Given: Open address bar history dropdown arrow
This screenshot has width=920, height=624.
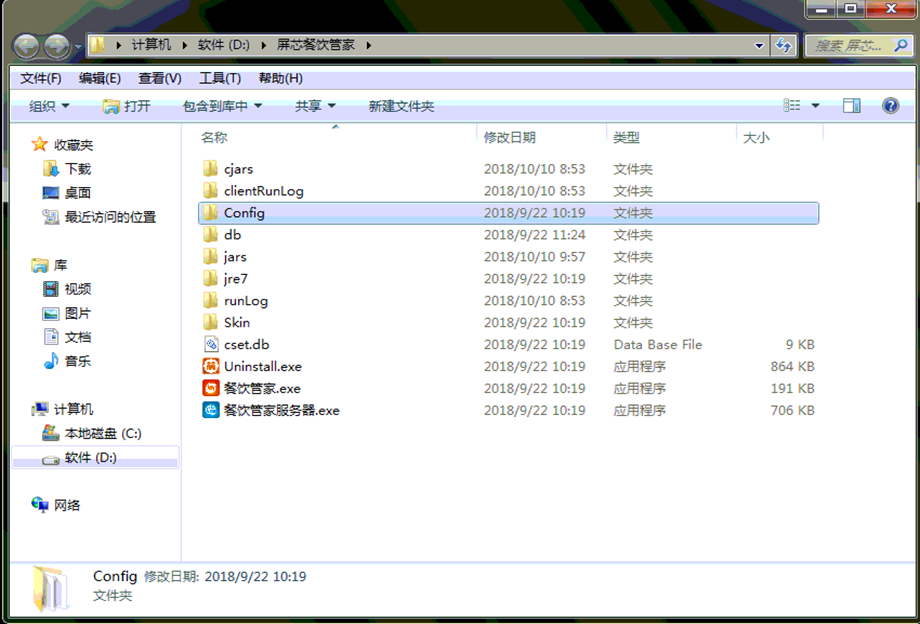Looking at the screenshot, I should tap(759, 46).
